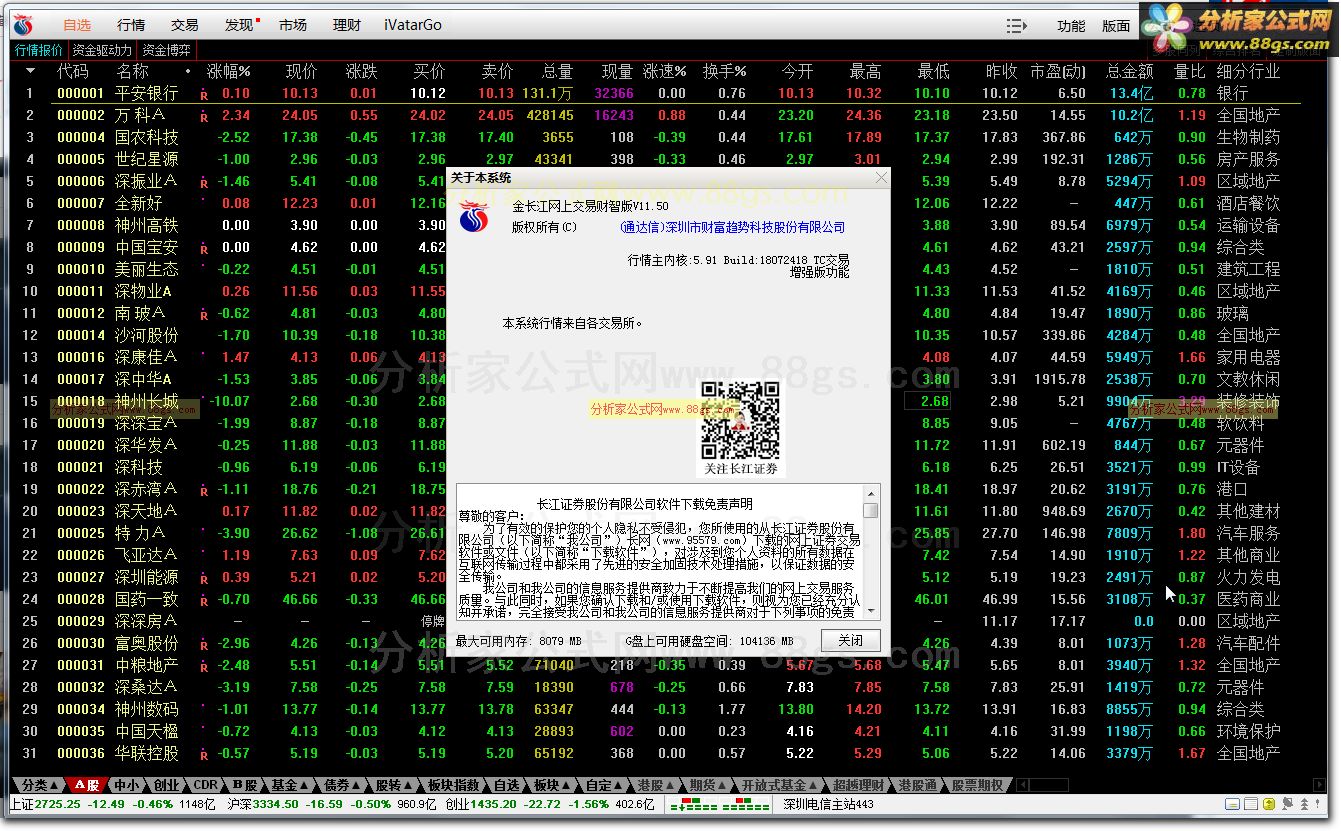
Task: Open the 深圳市财富趋势科技股份有限公司 link
Action: pyautogui.click(x=733, y=227)
